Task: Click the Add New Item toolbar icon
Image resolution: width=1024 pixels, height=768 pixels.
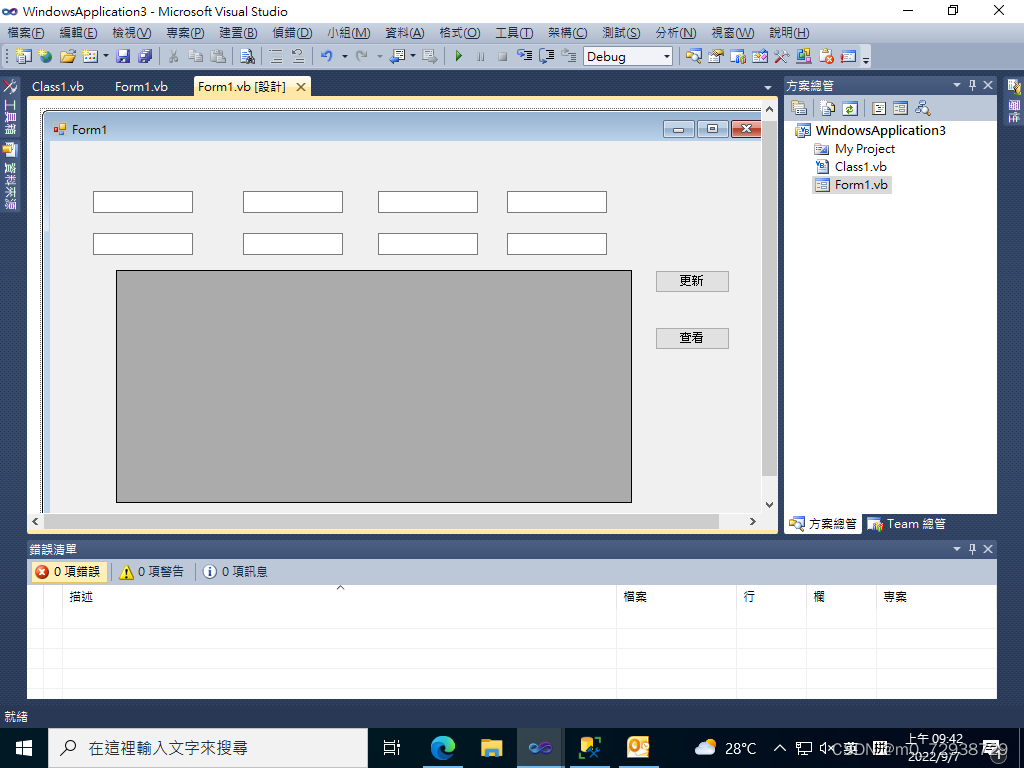Action: [89, 56]
